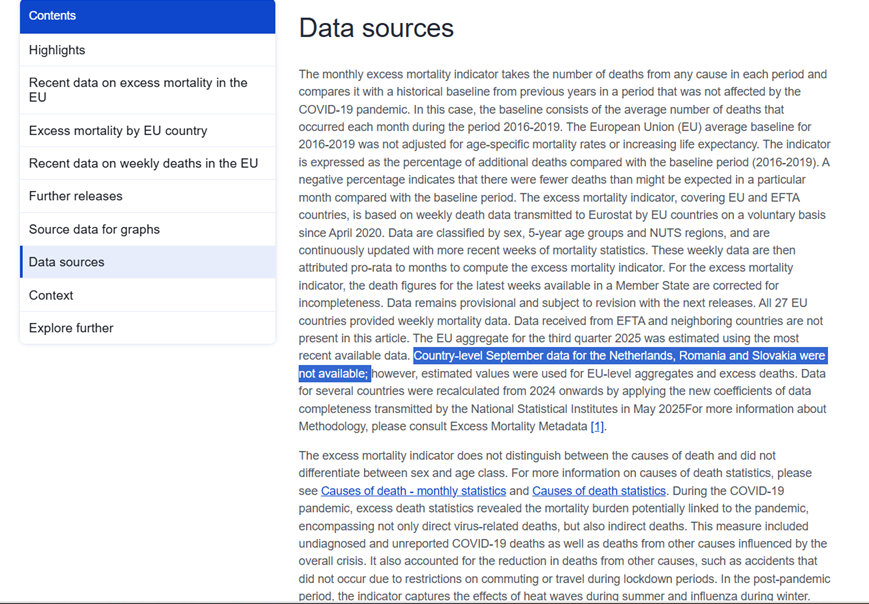Open Explore further in the contents list

[x=71, y=329]
